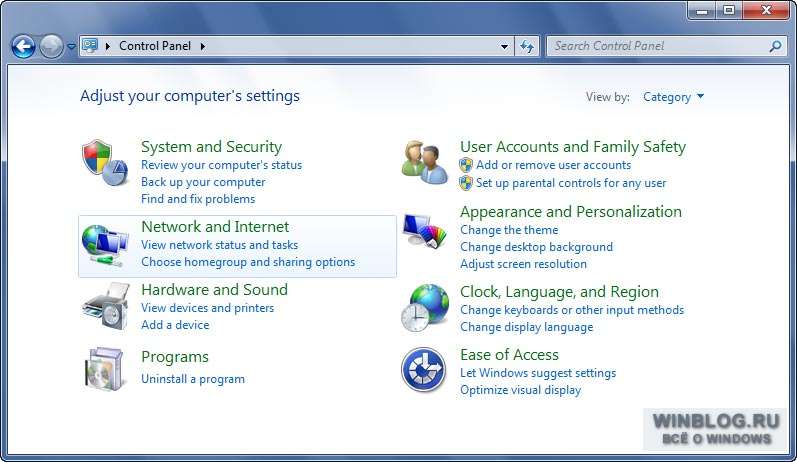This screenshot has height=462, width=797.
Task: Click Set up parental controls for any user
Action: point(571,183)
